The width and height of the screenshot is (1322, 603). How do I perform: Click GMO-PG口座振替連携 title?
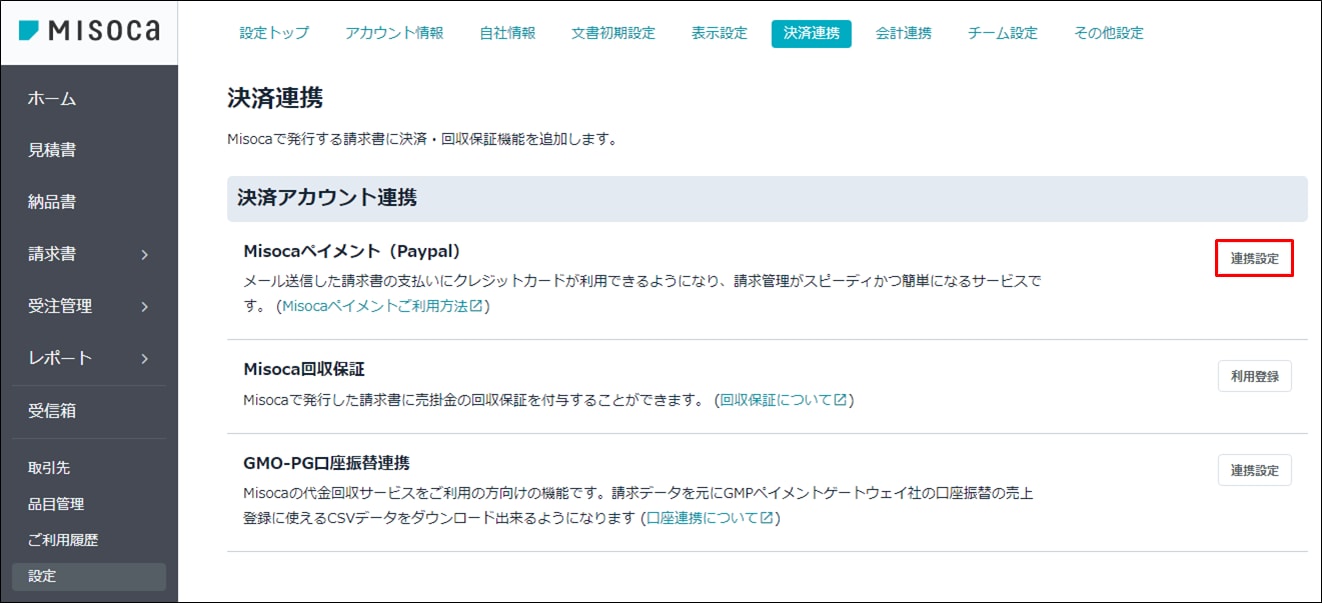[327, 463]
